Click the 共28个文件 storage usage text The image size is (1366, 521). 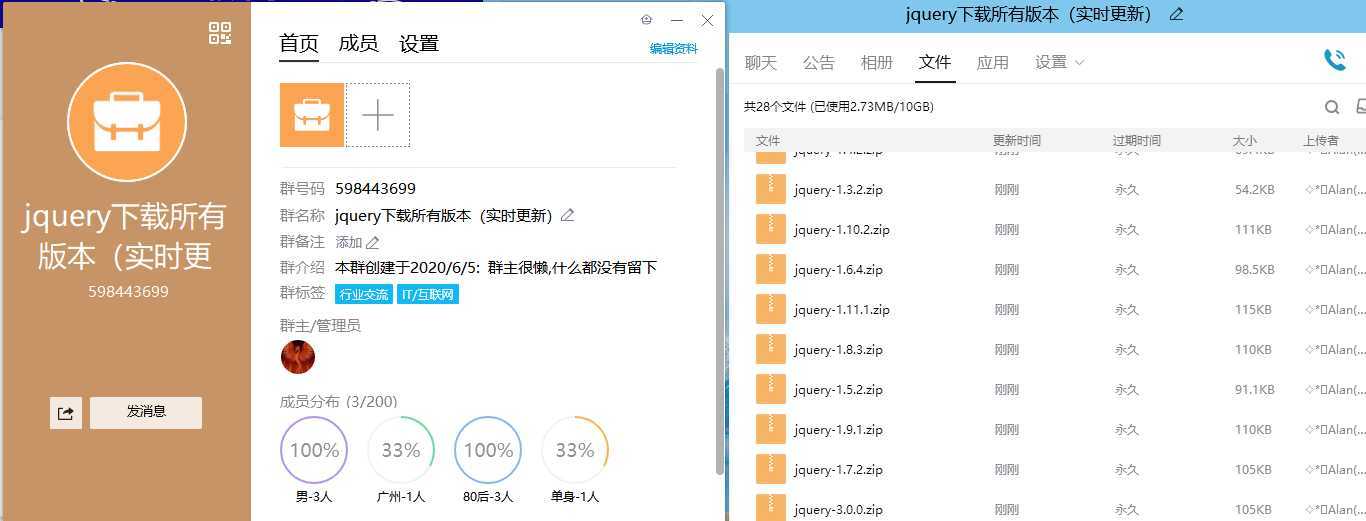pos(839,106)
